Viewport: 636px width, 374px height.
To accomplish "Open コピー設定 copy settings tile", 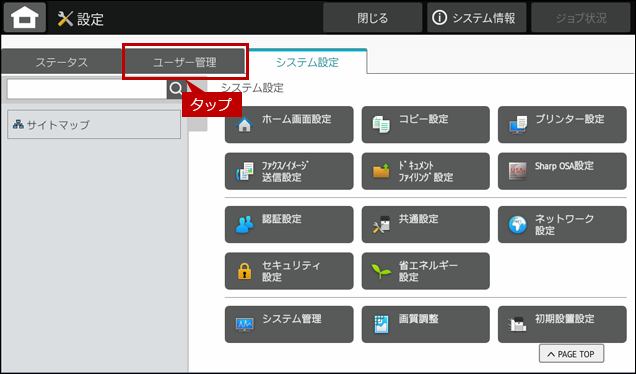I will point(425,125).
